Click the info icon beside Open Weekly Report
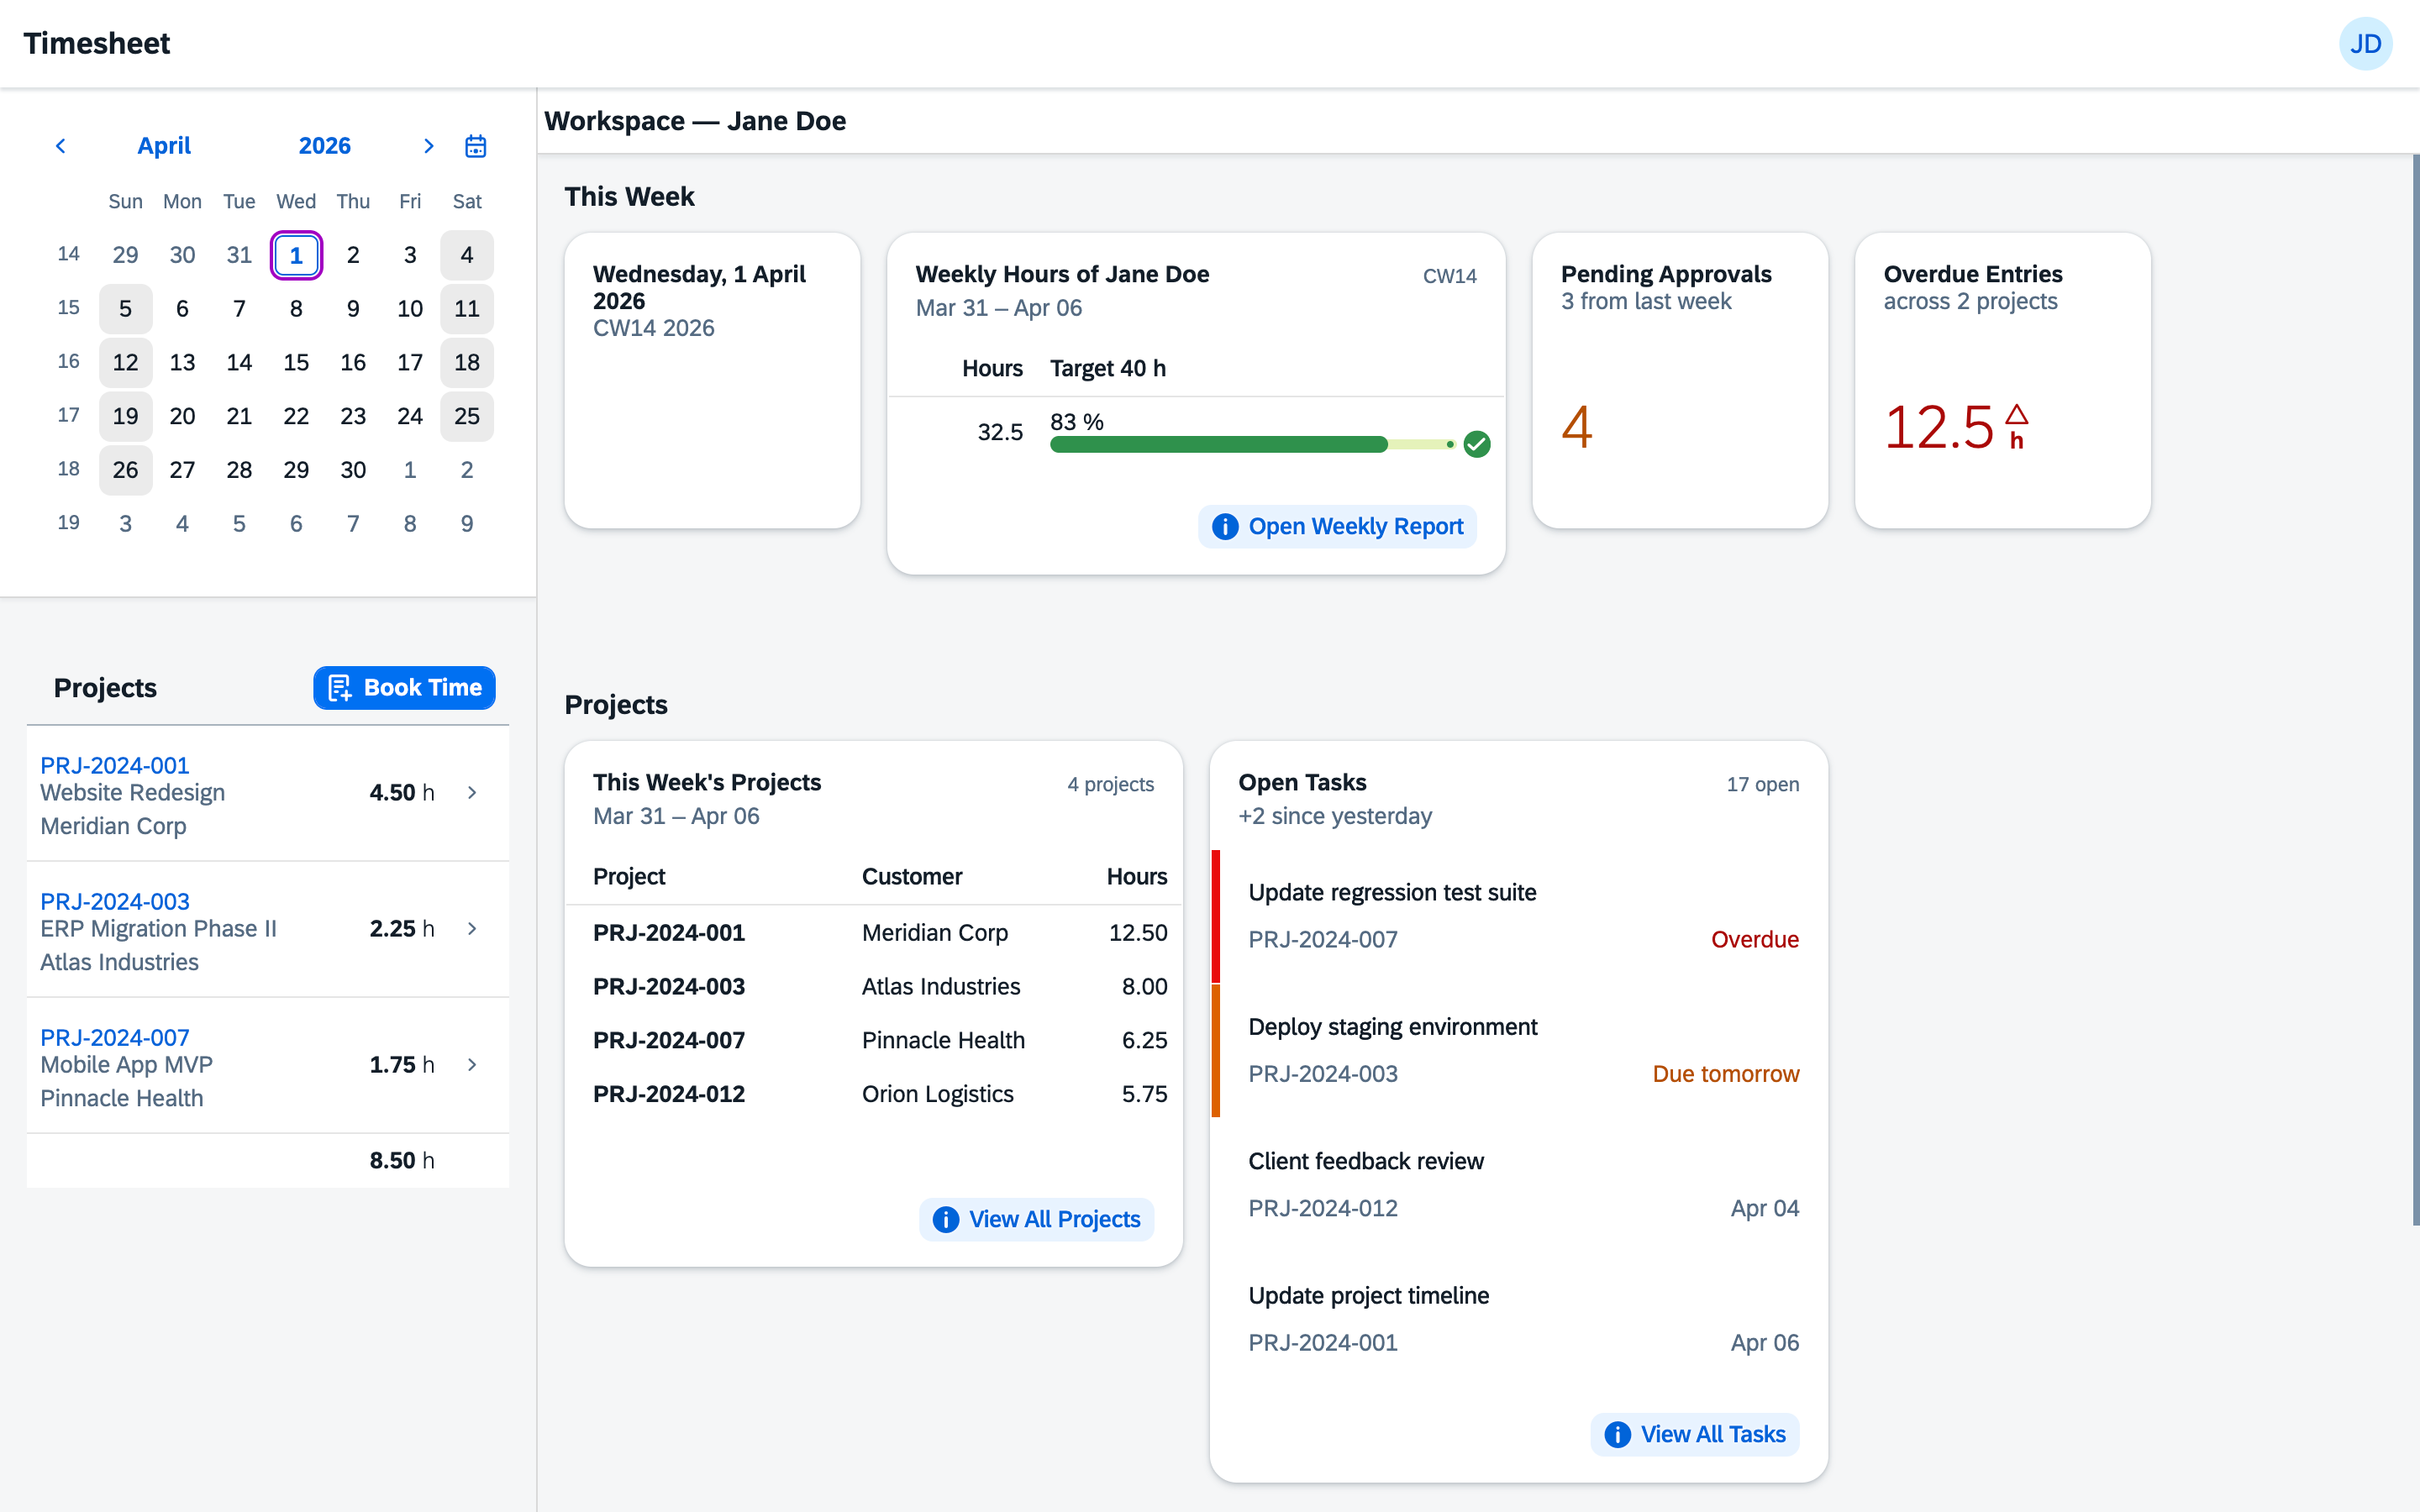This screenshot has height=1512, width=2420. (x=1225, y=526)
